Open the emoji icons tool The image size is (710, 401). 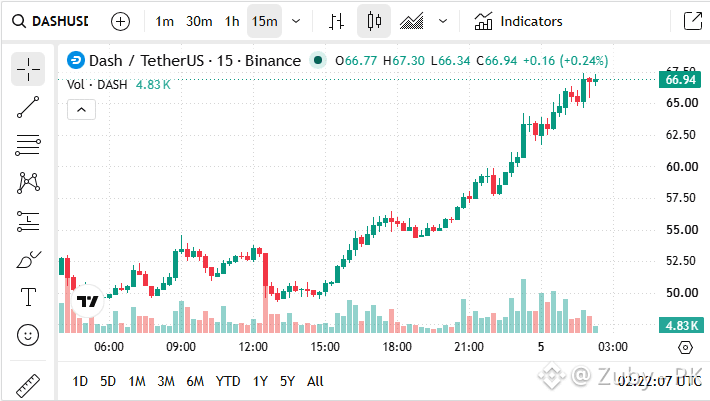coord(28,335)
